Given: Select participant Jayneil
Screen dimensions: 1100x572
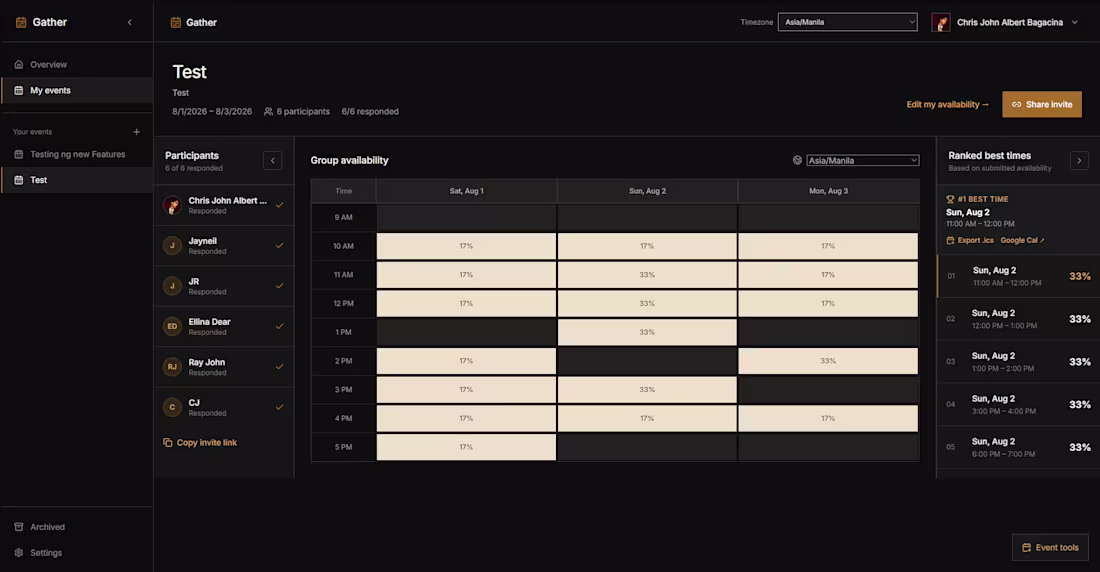Looking at the screenshot, I should pyautogui.click(x=224, y=246).
